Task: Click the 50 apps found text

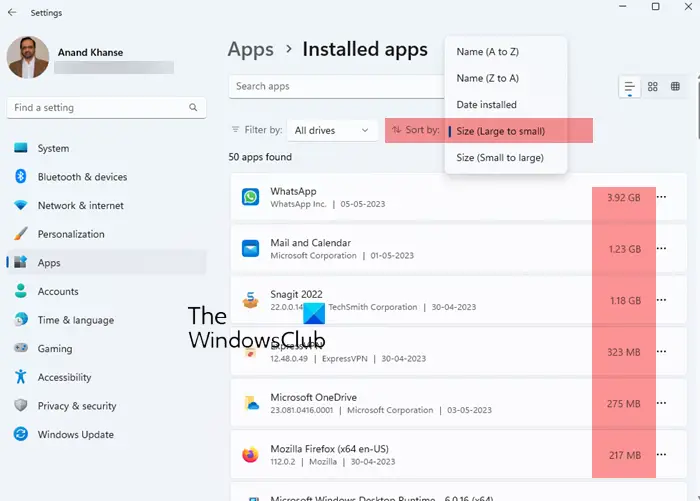Action: (x=260, y=157)
